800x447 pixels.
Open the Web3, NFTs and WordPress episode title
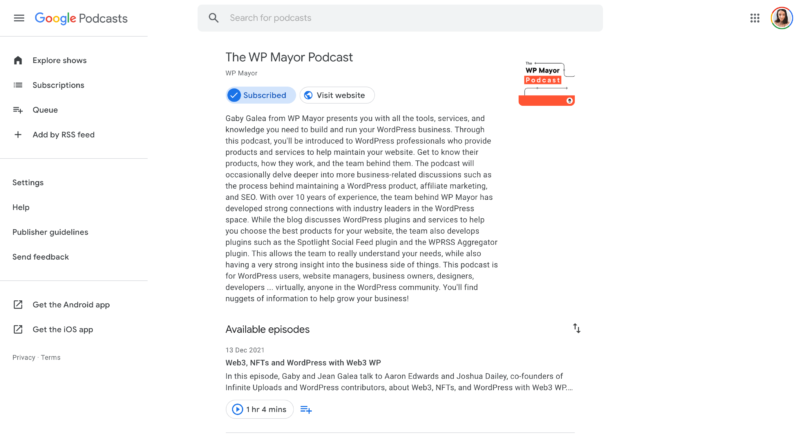tap(303, 363)
